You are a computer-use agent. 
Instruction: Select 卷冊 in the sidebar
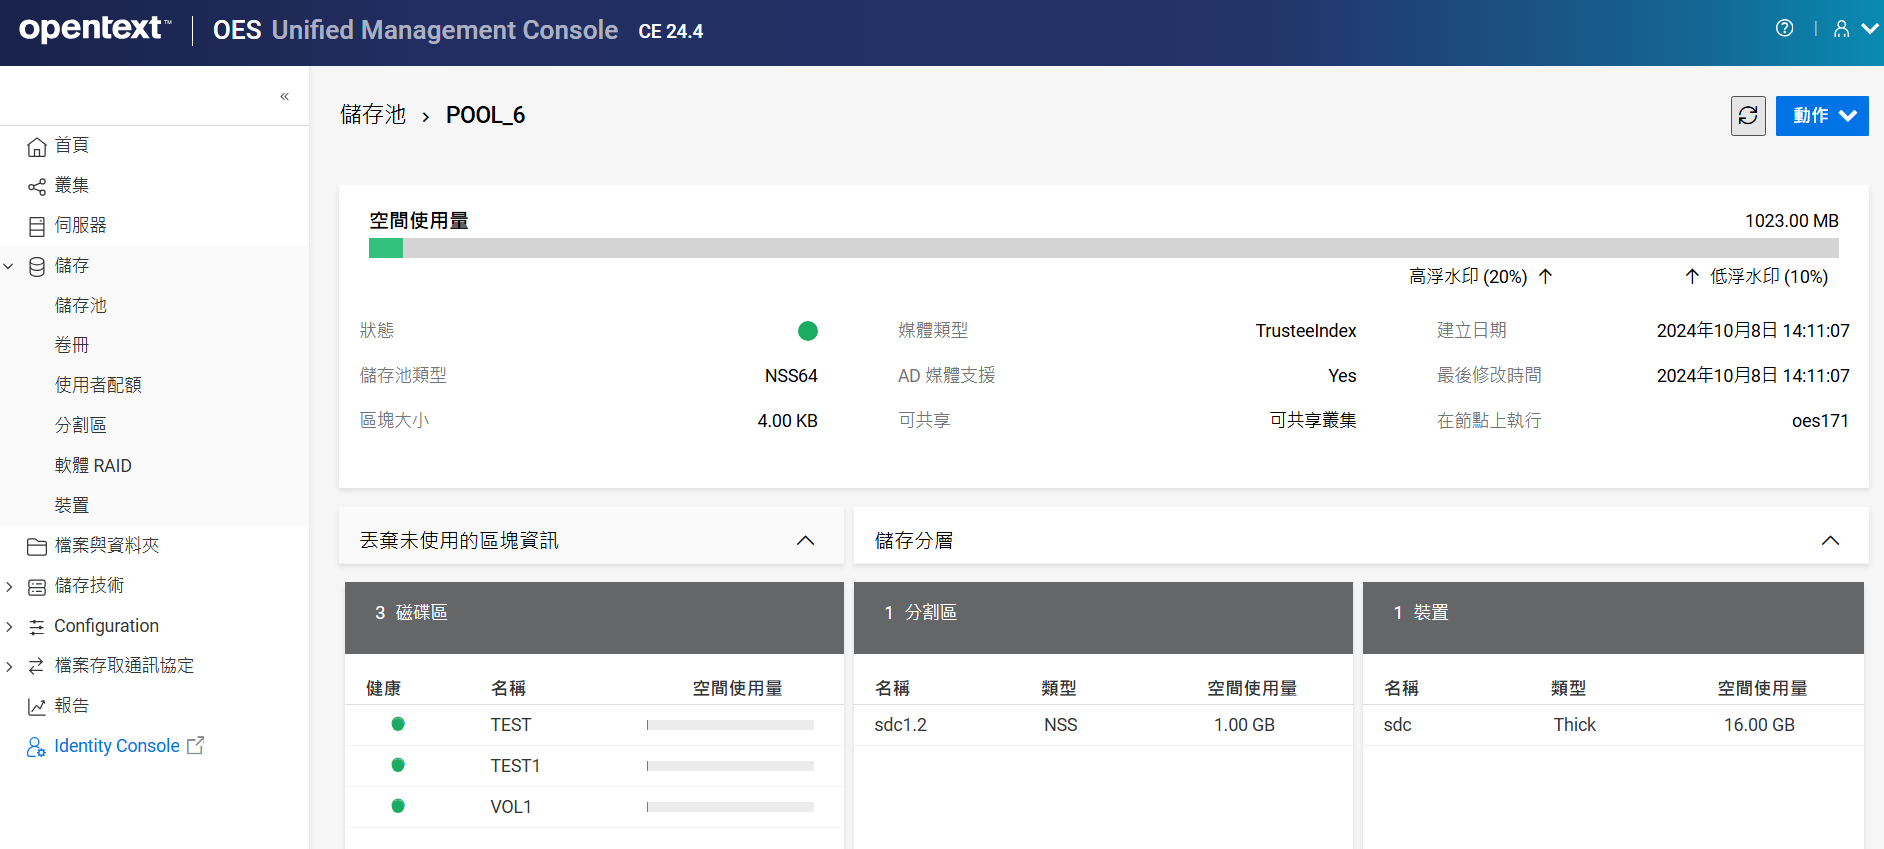[72, 345]
